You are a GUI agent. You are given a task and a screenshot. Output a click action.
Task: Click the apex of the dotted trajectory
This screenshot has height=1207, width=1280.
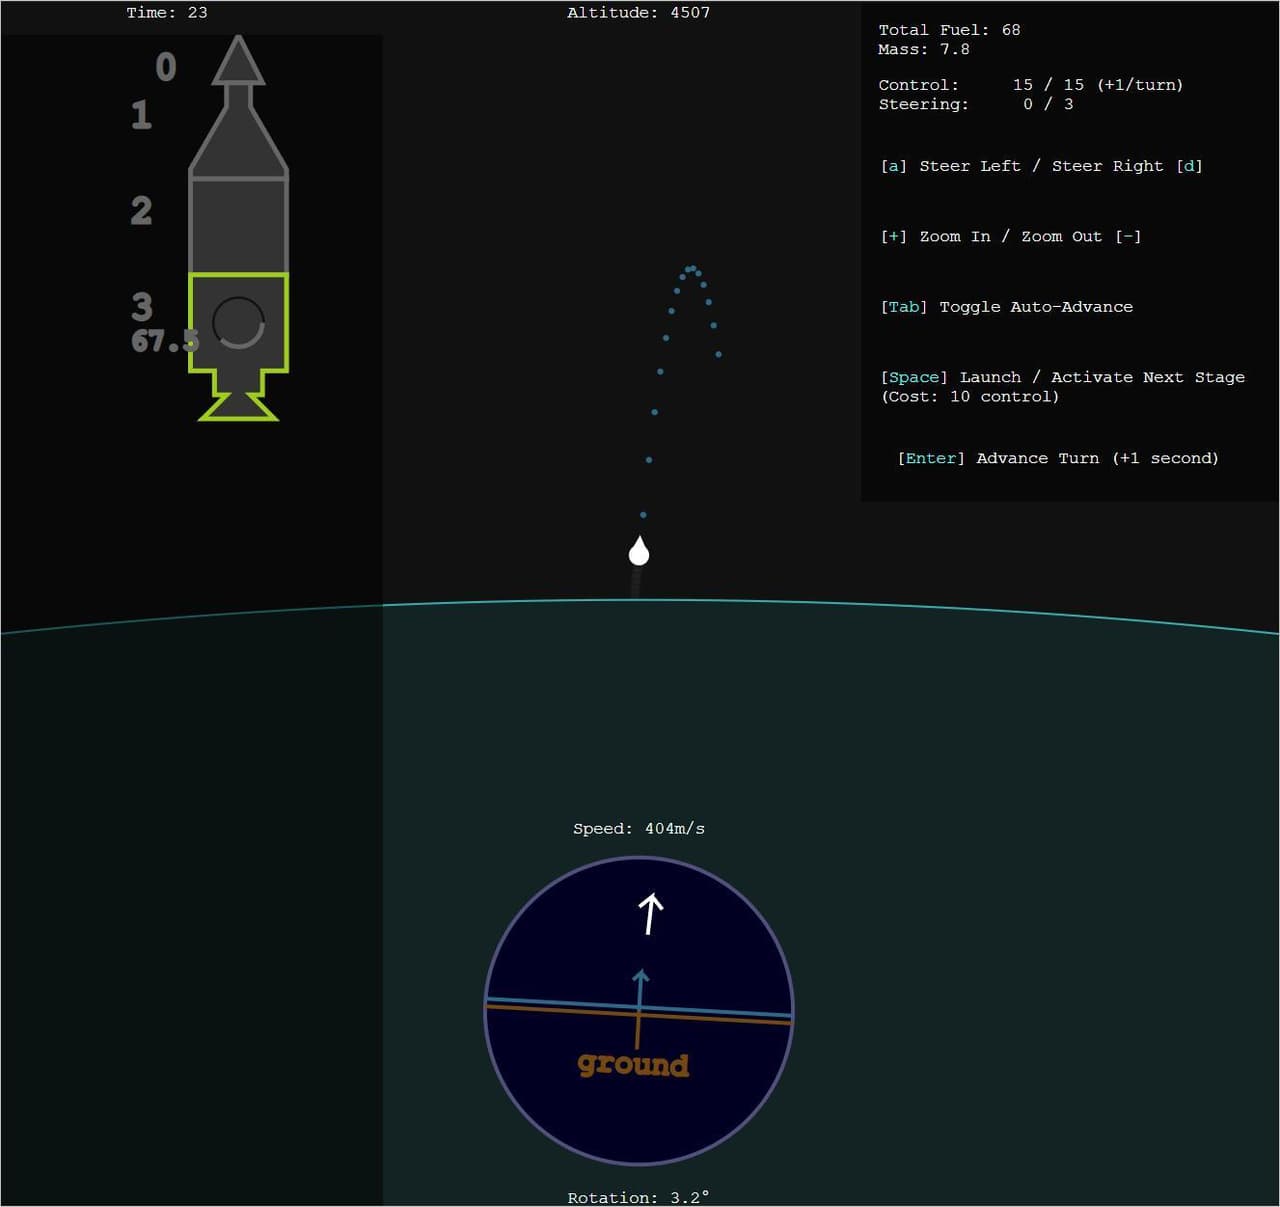691,268
